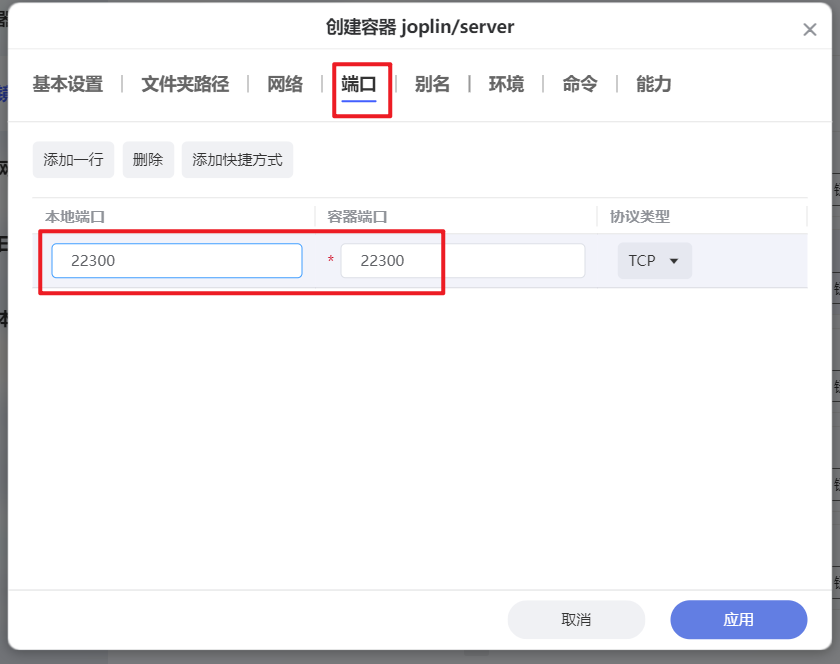Switch to the 能力 tab

[x=652, y=85]
